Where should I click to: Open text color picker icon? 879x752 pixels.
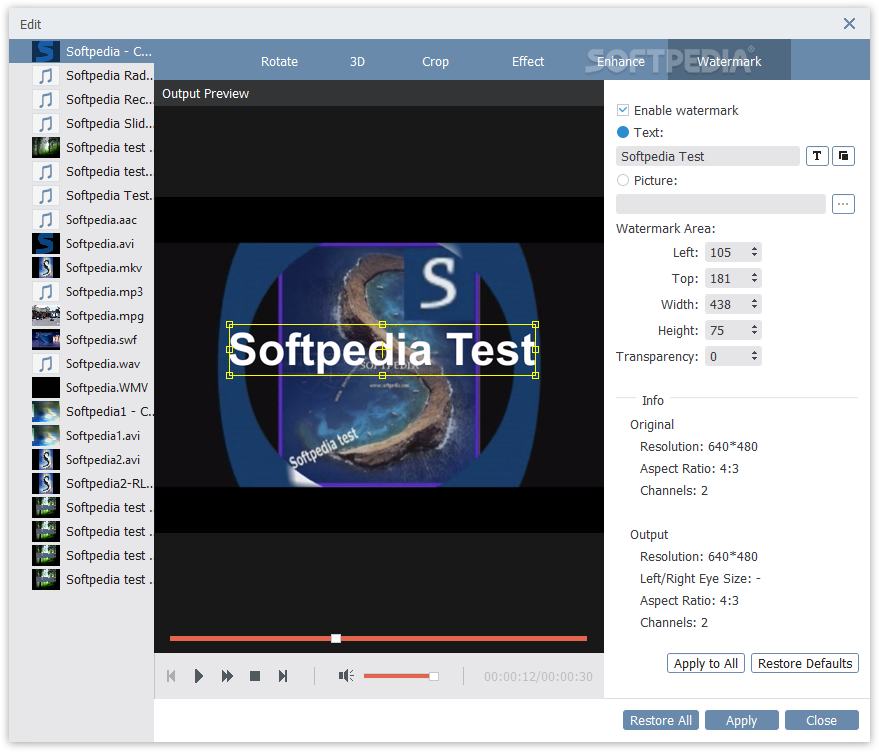click(x=843, y=156)
